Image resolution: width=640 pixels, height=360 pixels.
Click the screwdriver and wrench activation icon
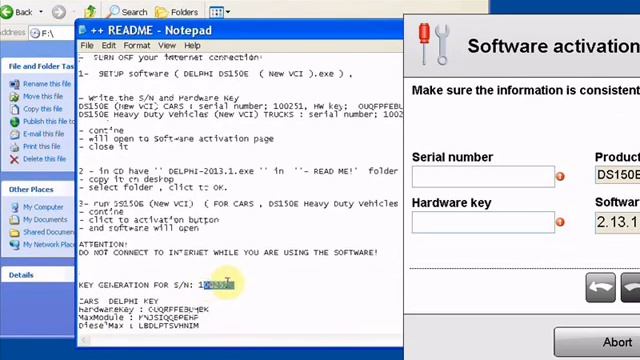(434, 45)
